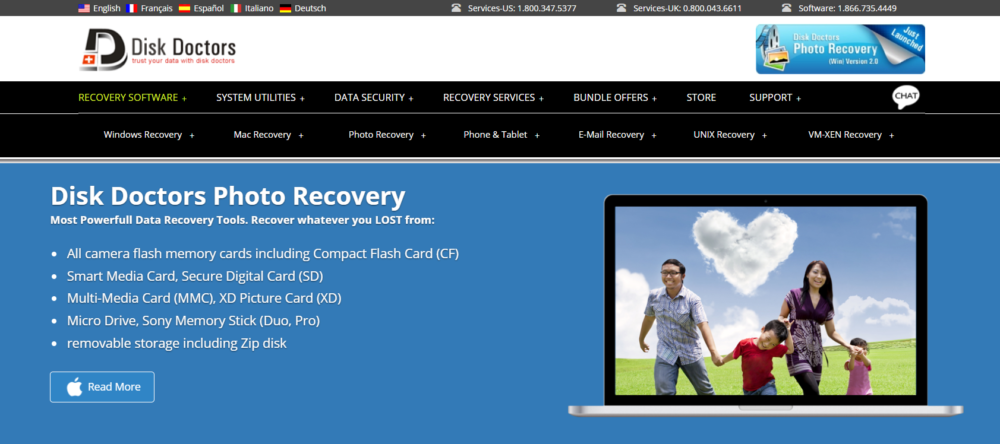Select UNIX Recovery submenu item
Viewport: 1000px width, 444px height.
click(724, 135)
